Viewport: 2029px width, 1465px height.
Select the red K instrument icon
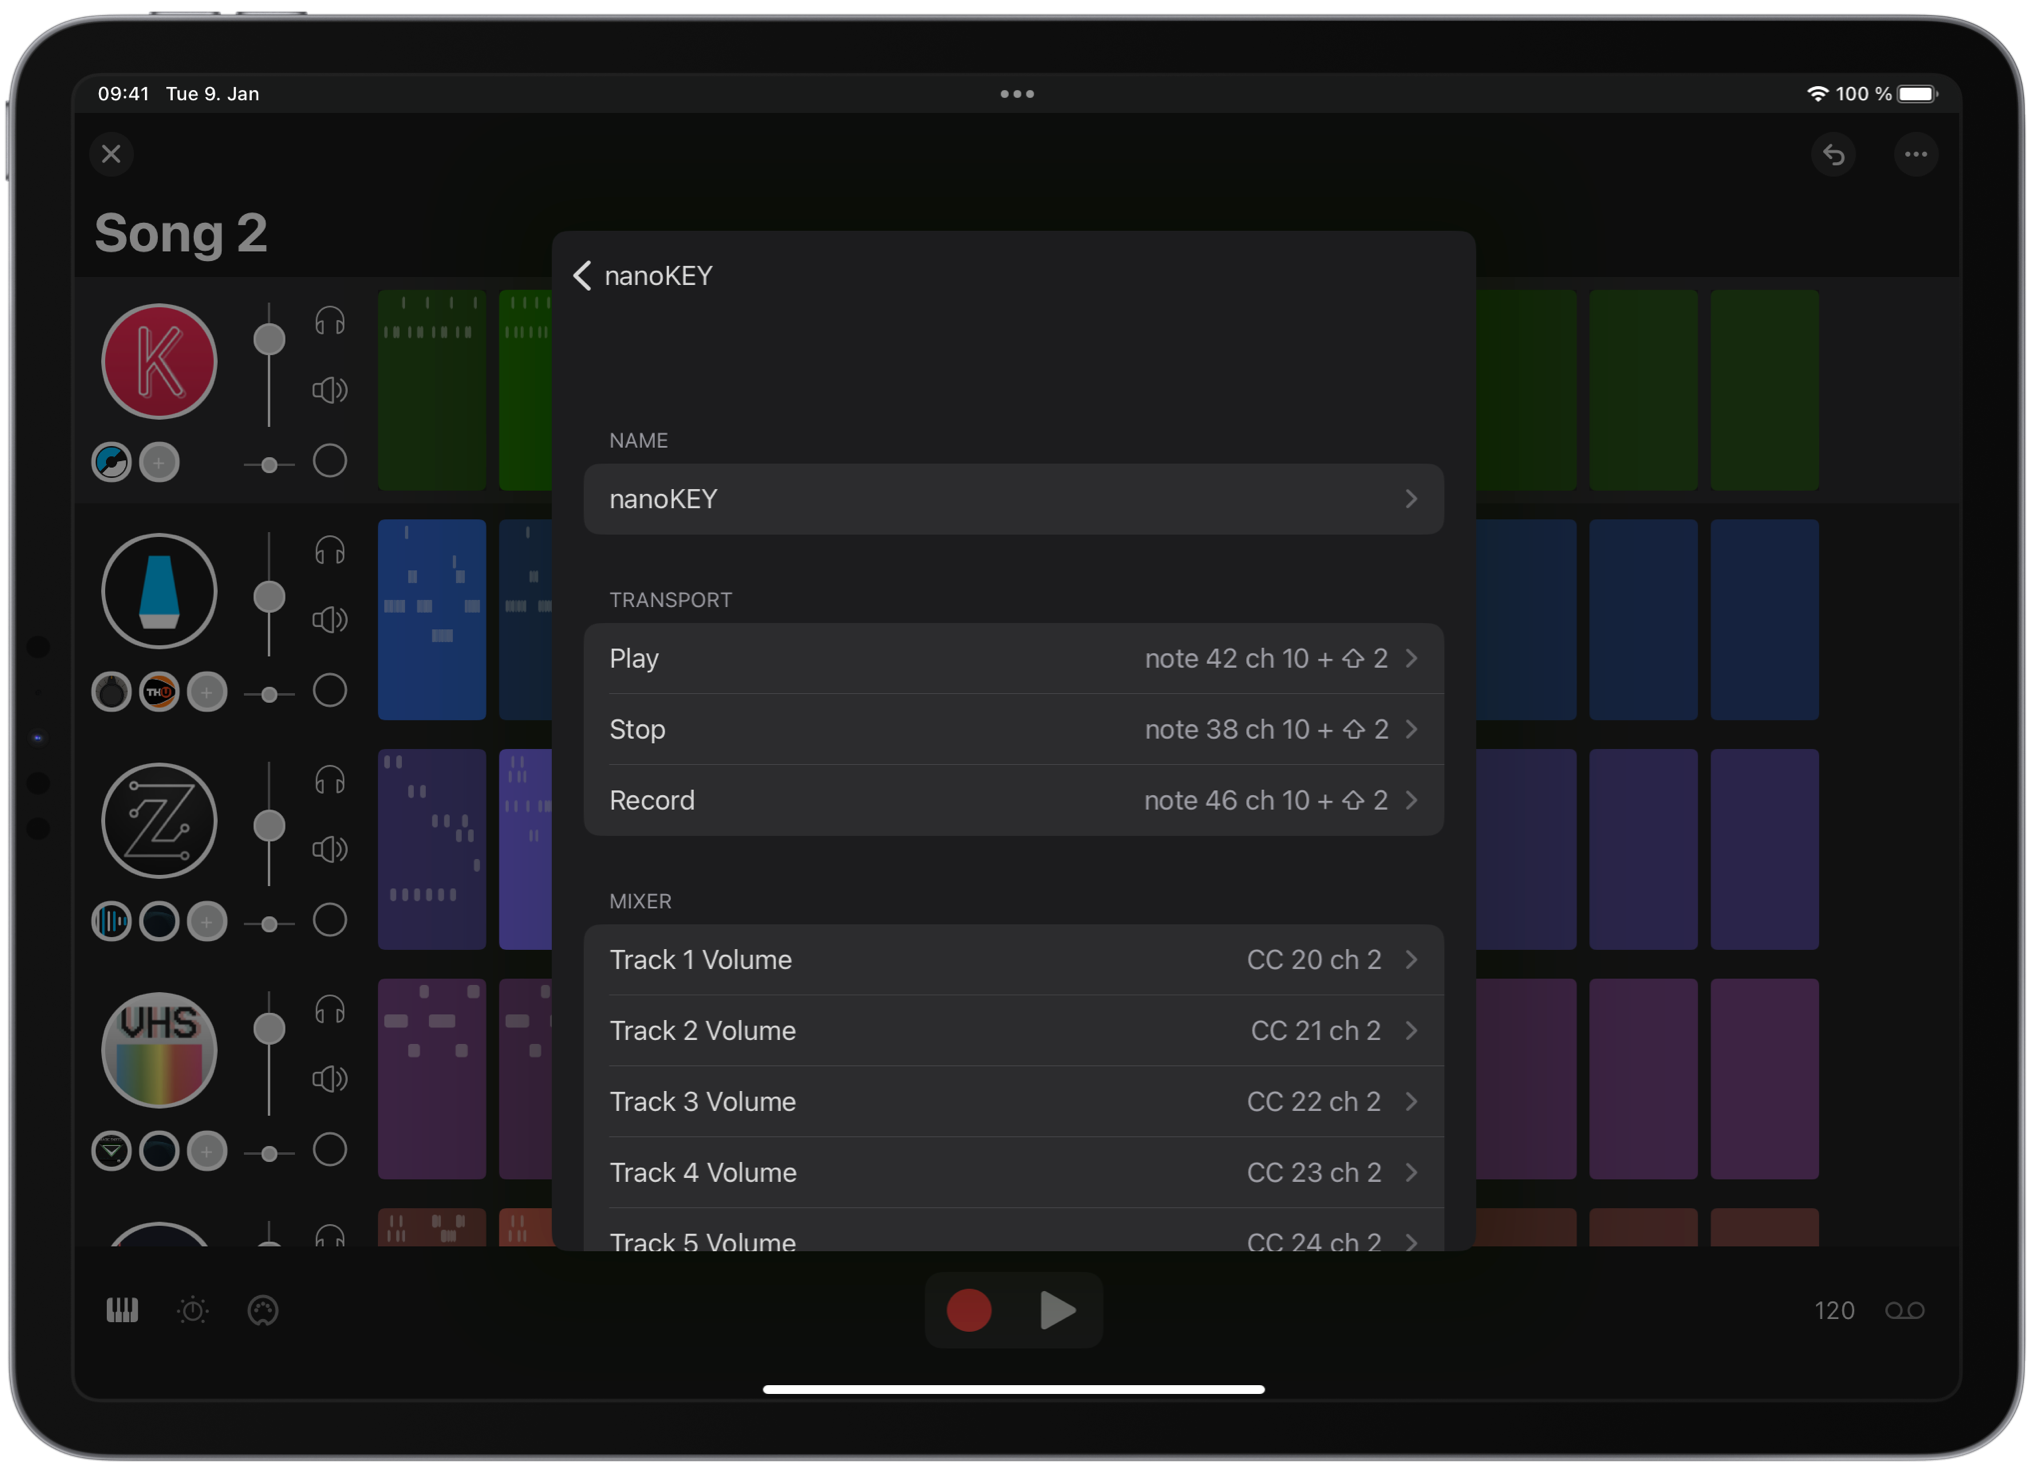coord(159,361)
